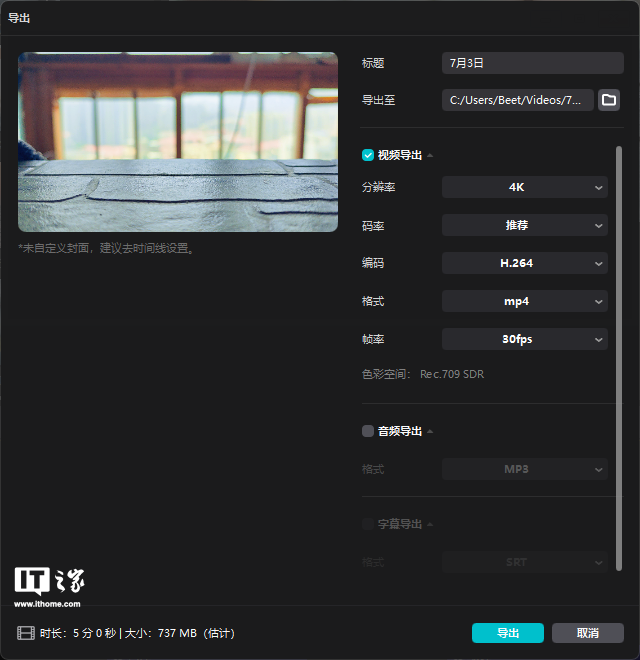Click the 标题 field containing 7月3日
The width and height of the screenshot is (640, 660).
(532, 63)
